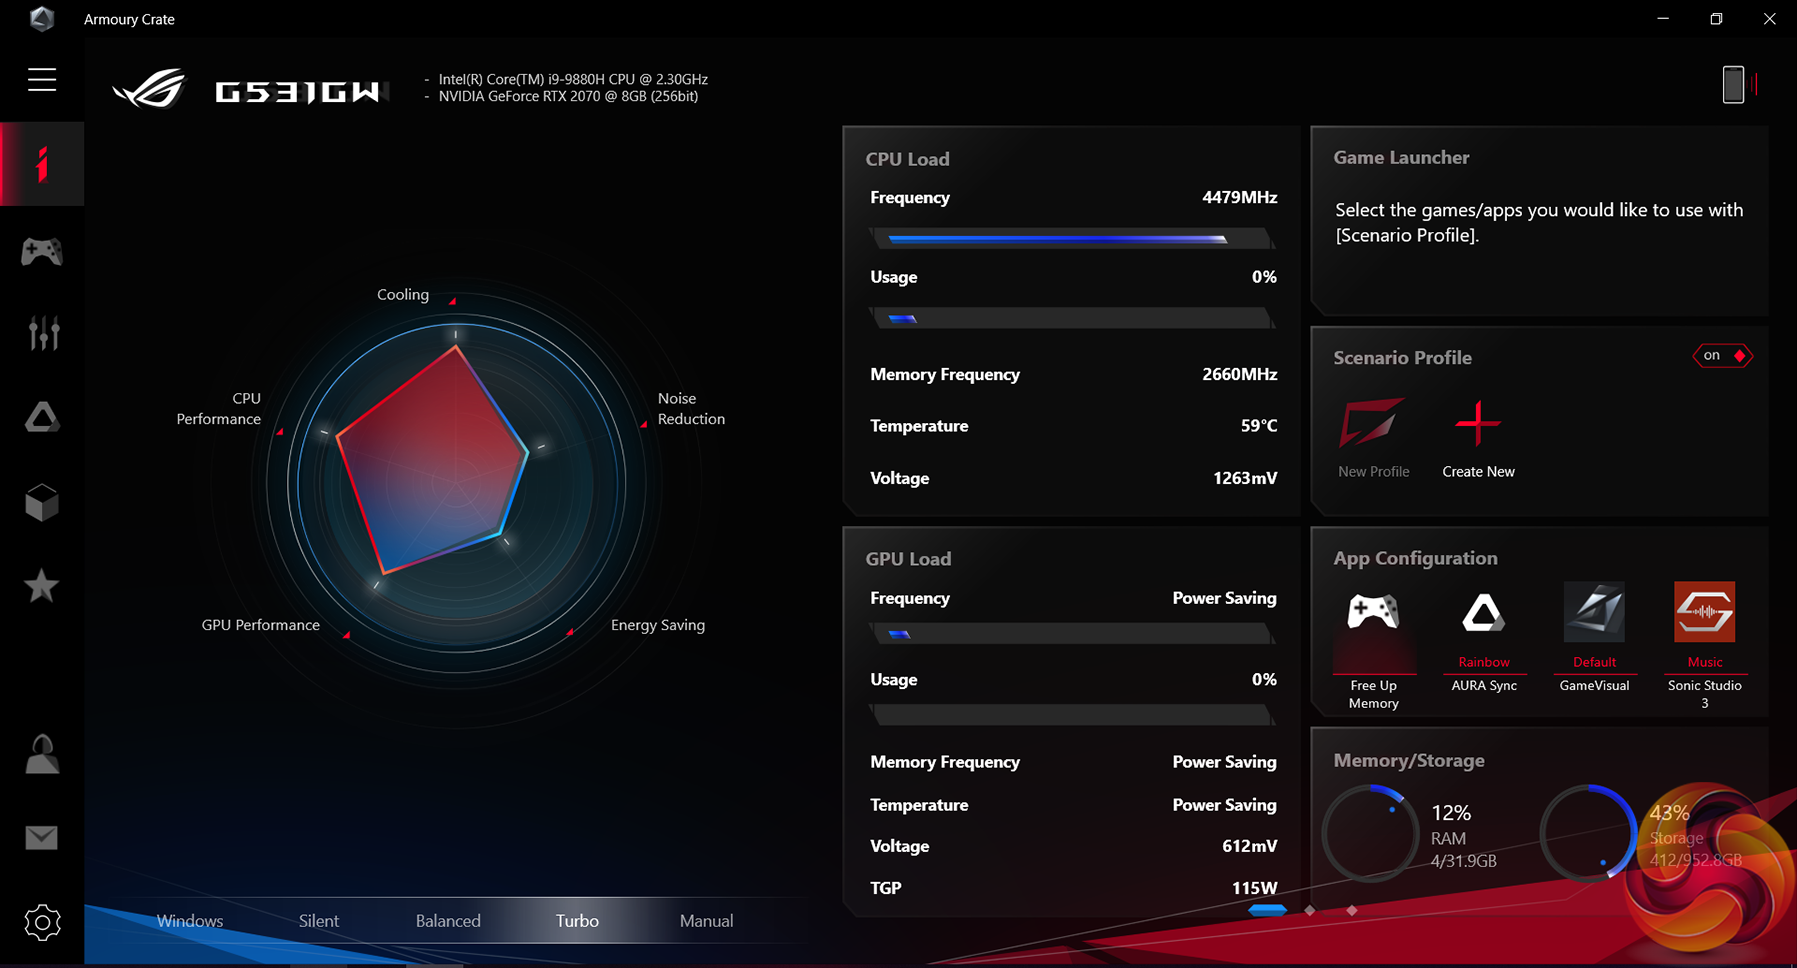Click the 115W TGP value

tap(1255, 888)
